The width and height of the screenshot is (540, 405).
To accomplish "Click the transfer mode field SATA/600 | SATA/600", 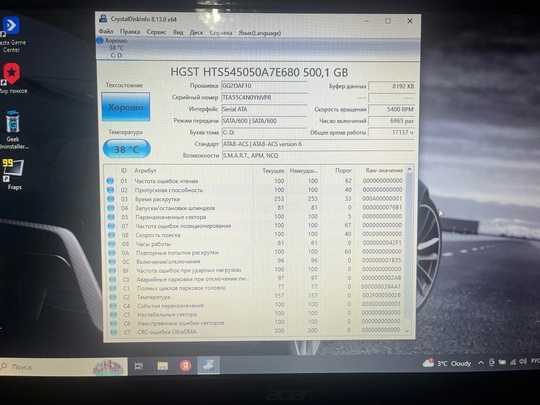I will [x=264, y=121].
